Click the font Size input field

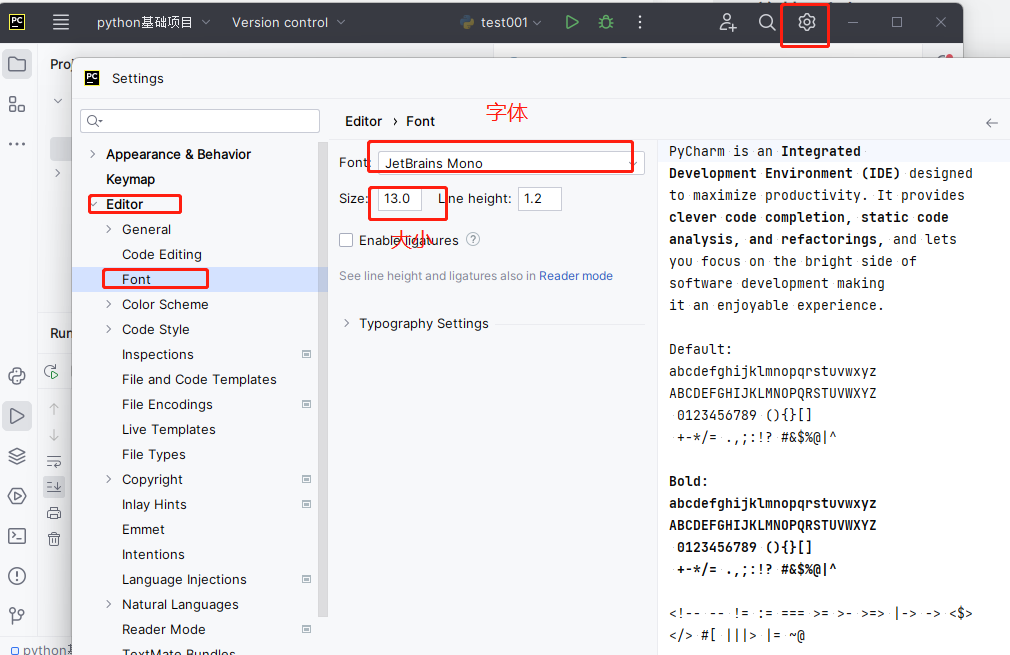(x=399, y=198)
